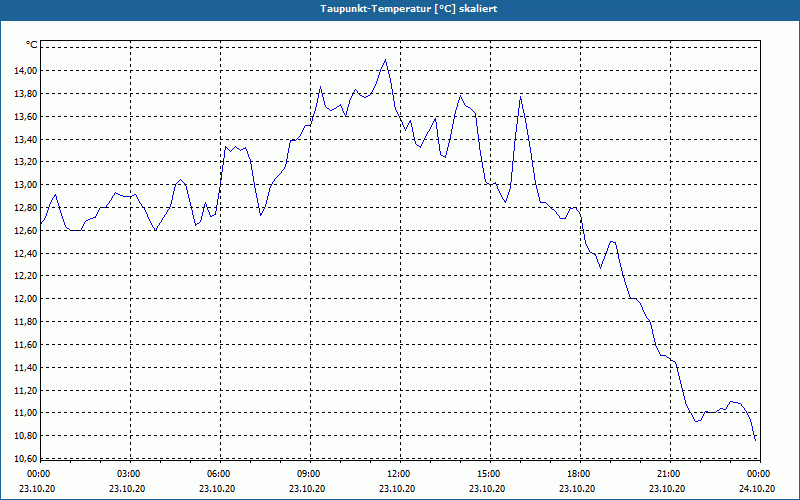Image resolution: width=800 pixels, height=500 pixels.
Task: Pick the "23.10.20" date beneath "12:00"
Action: point(397,488)
